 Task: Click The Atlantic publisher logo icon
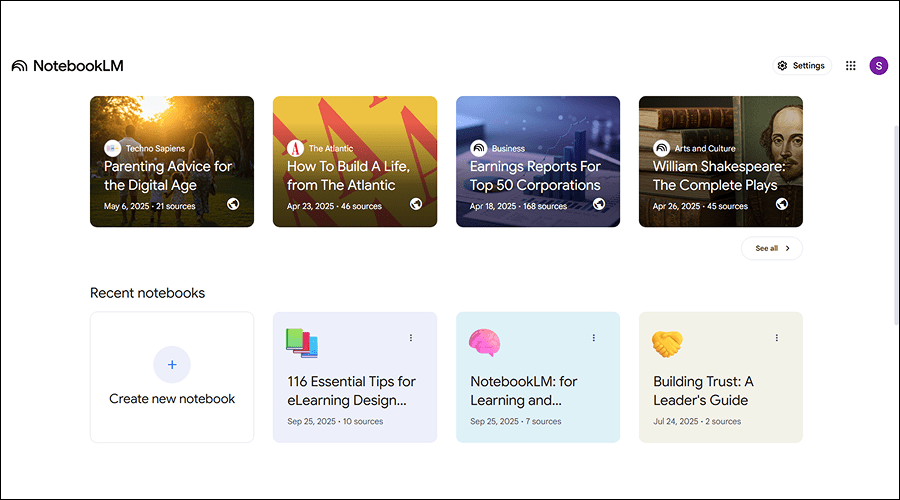[295, 148]
